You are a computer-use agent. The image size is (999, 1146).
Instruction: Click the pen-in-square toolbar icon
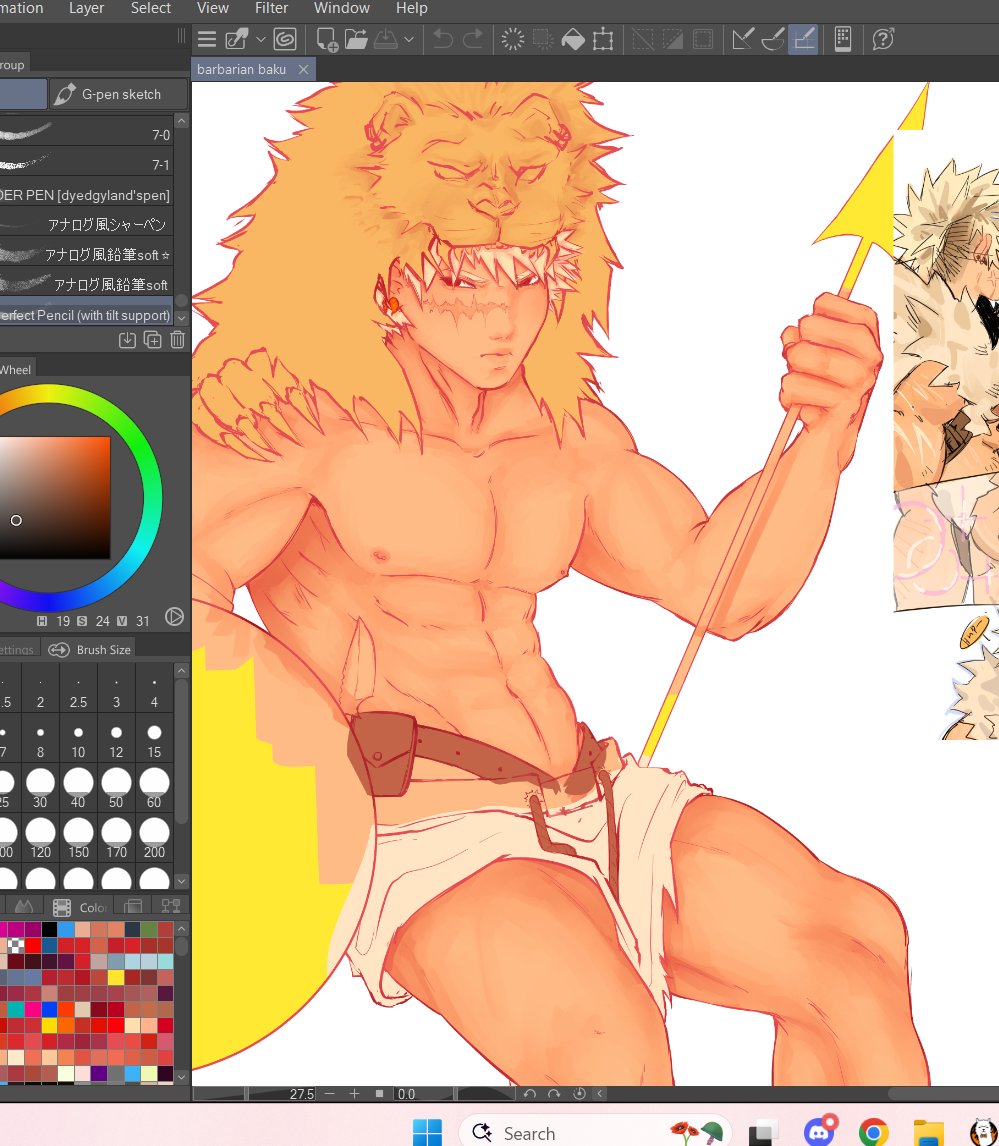237,39
